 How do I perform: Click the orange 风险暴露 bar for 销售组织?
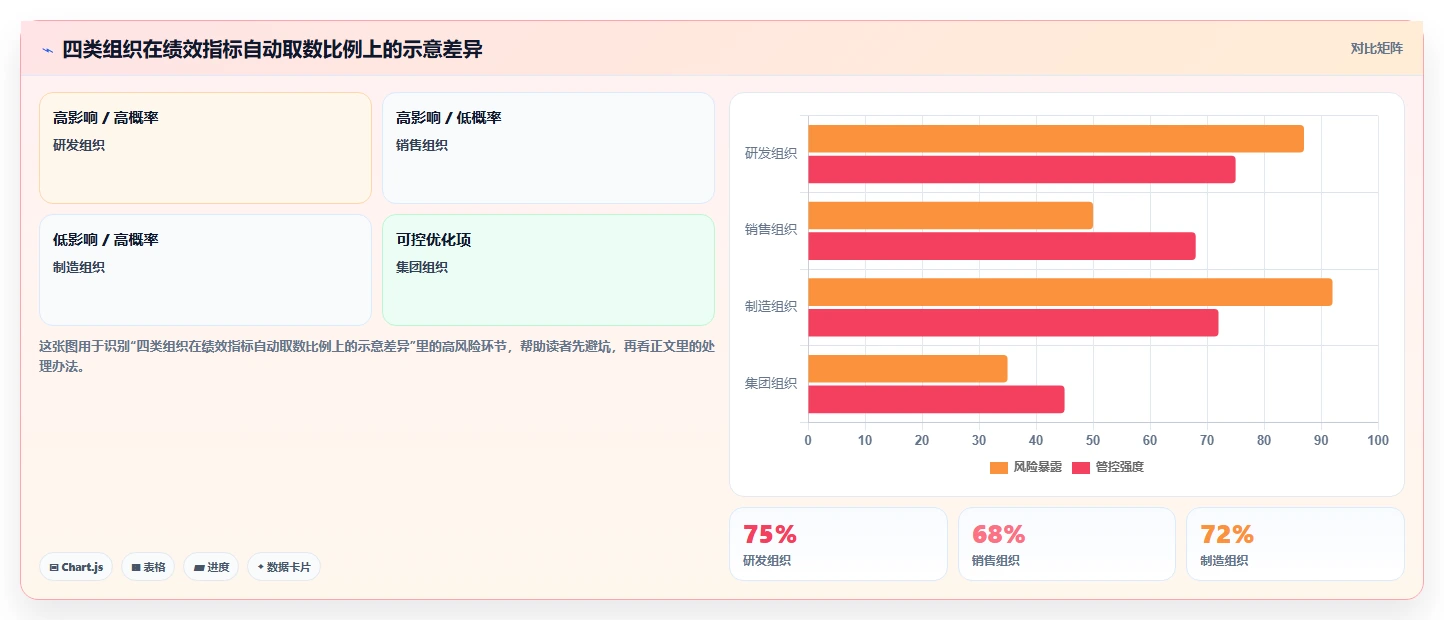[950, 216]
